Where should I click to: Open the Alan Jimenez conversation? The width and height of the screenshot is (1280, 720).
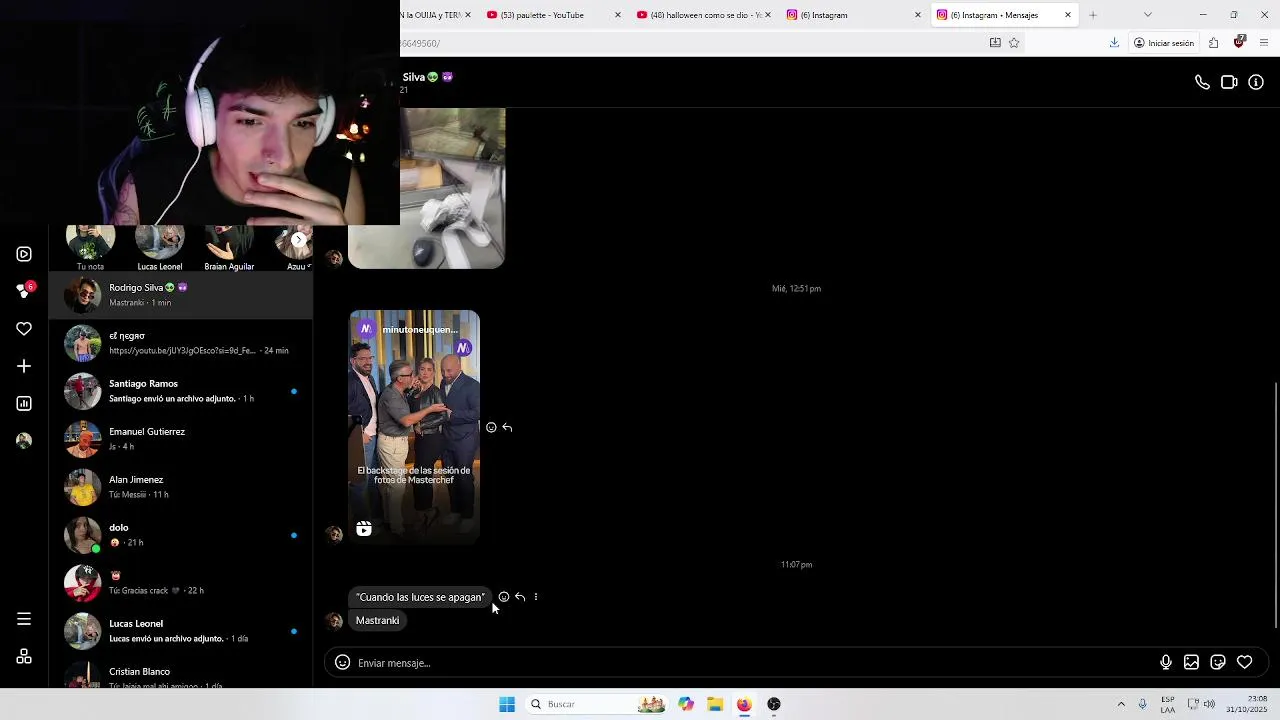(x=181, y=487)
